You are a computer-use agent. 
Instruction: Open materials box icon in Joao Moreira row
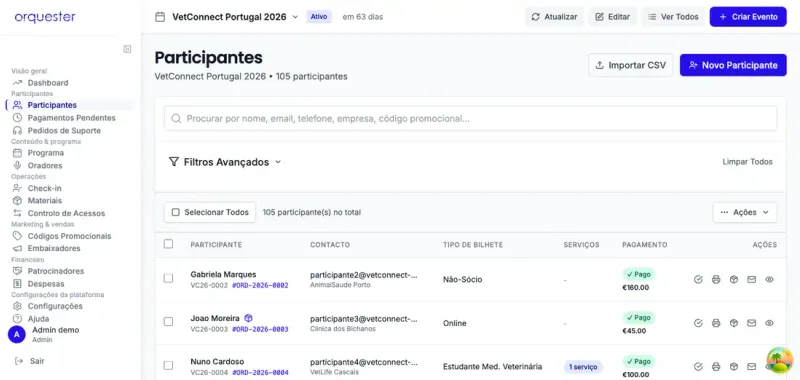[733, 323]
